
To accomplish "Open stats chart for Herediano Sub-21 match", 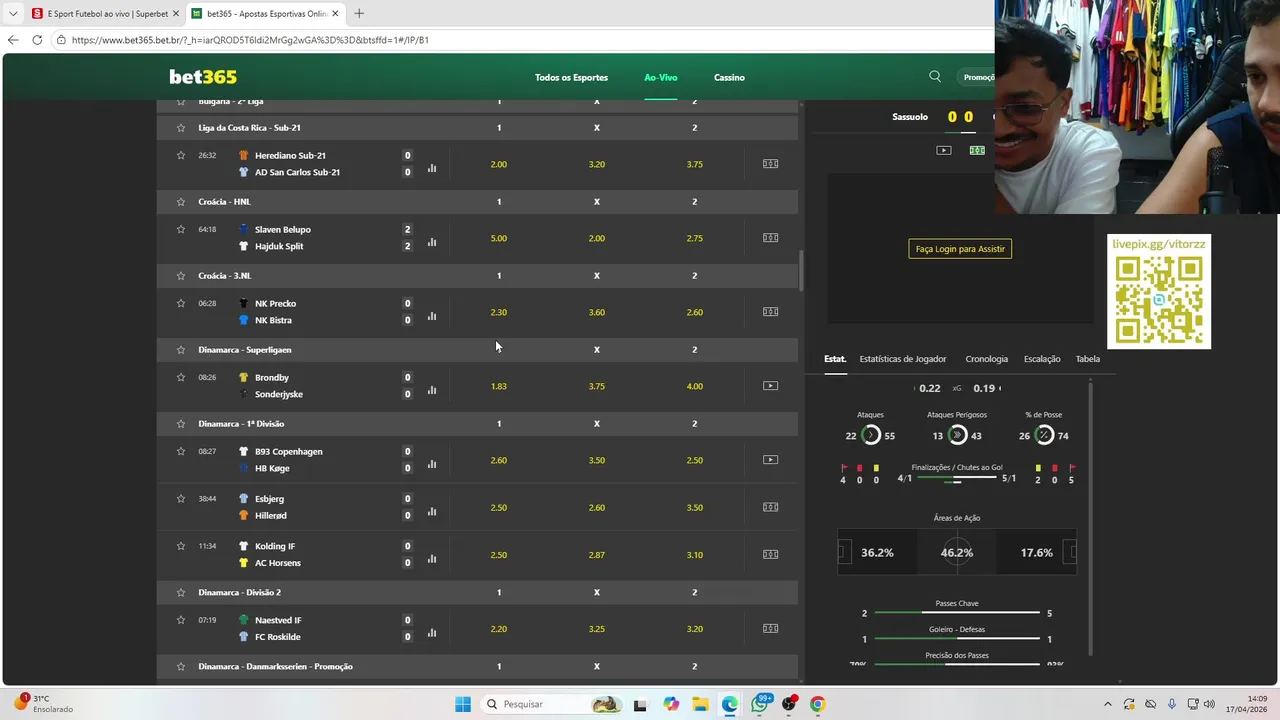I will [x=432, y=168].
